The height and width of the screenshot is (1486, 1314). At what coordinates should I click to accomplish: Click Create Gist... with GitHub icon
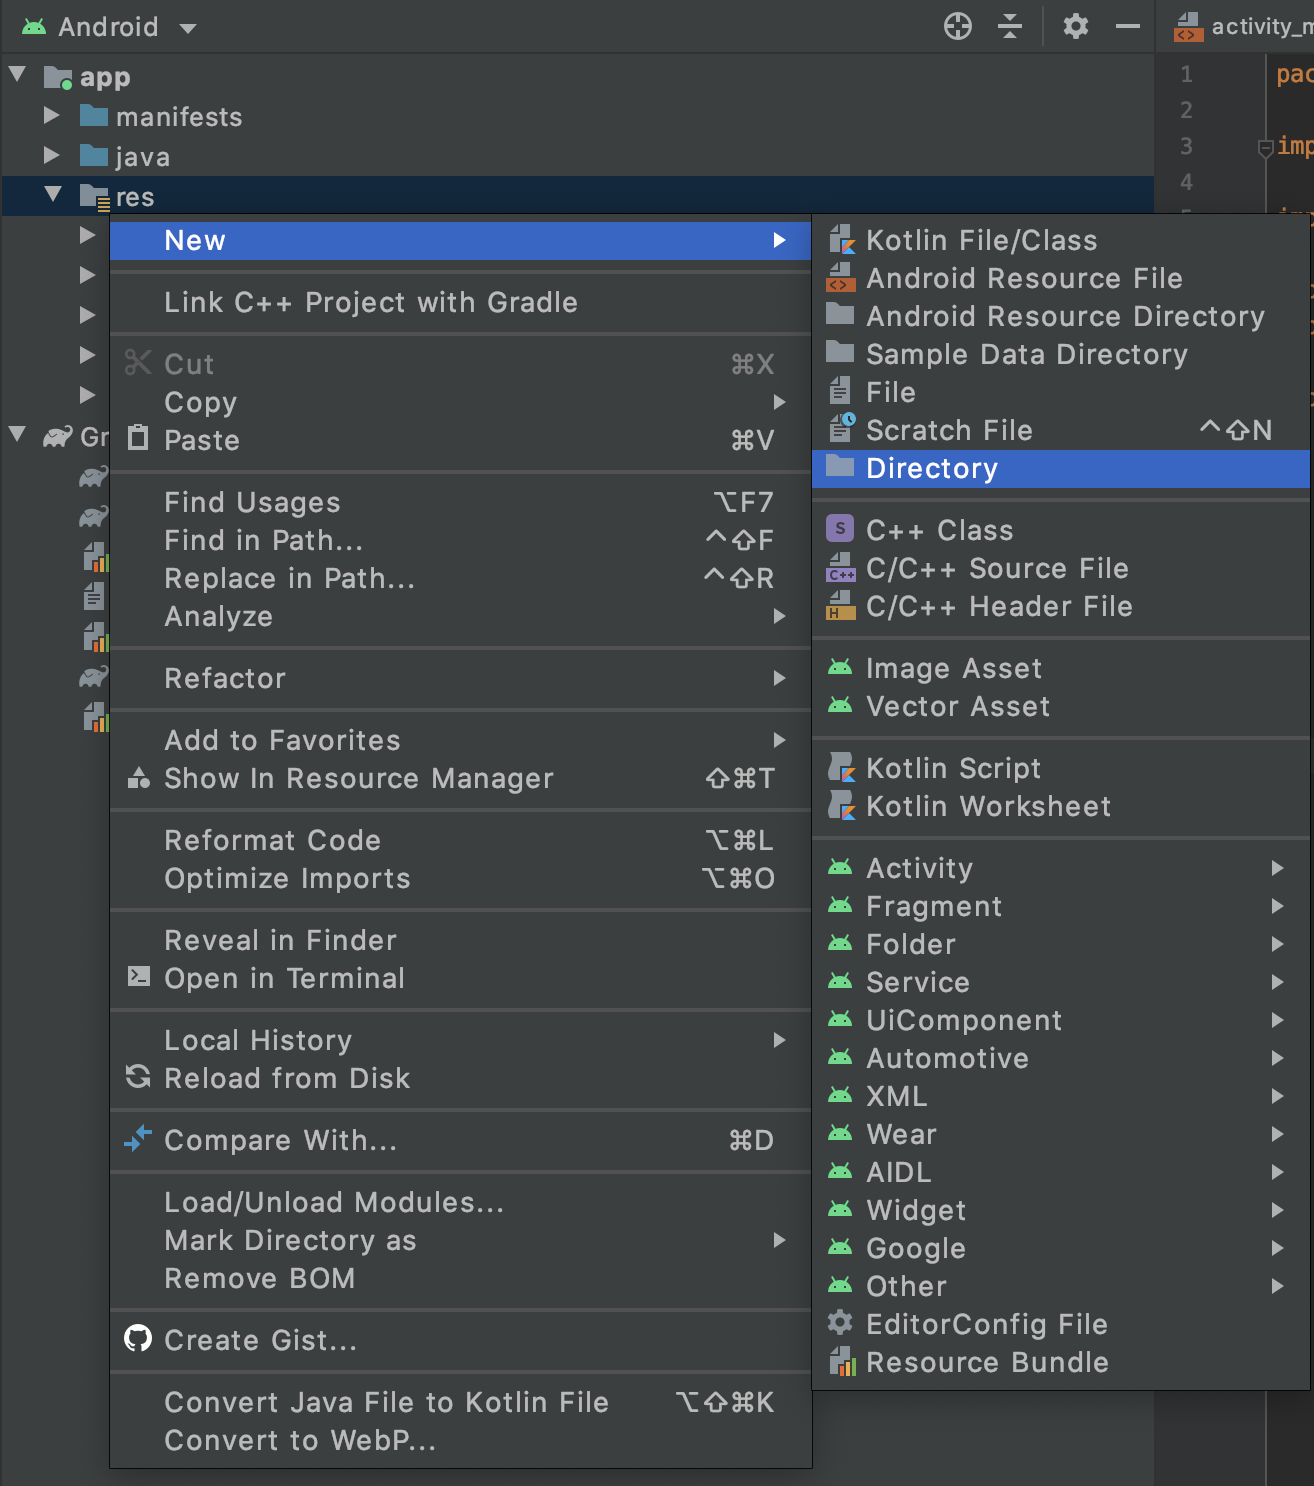[x=460, y=1341]
